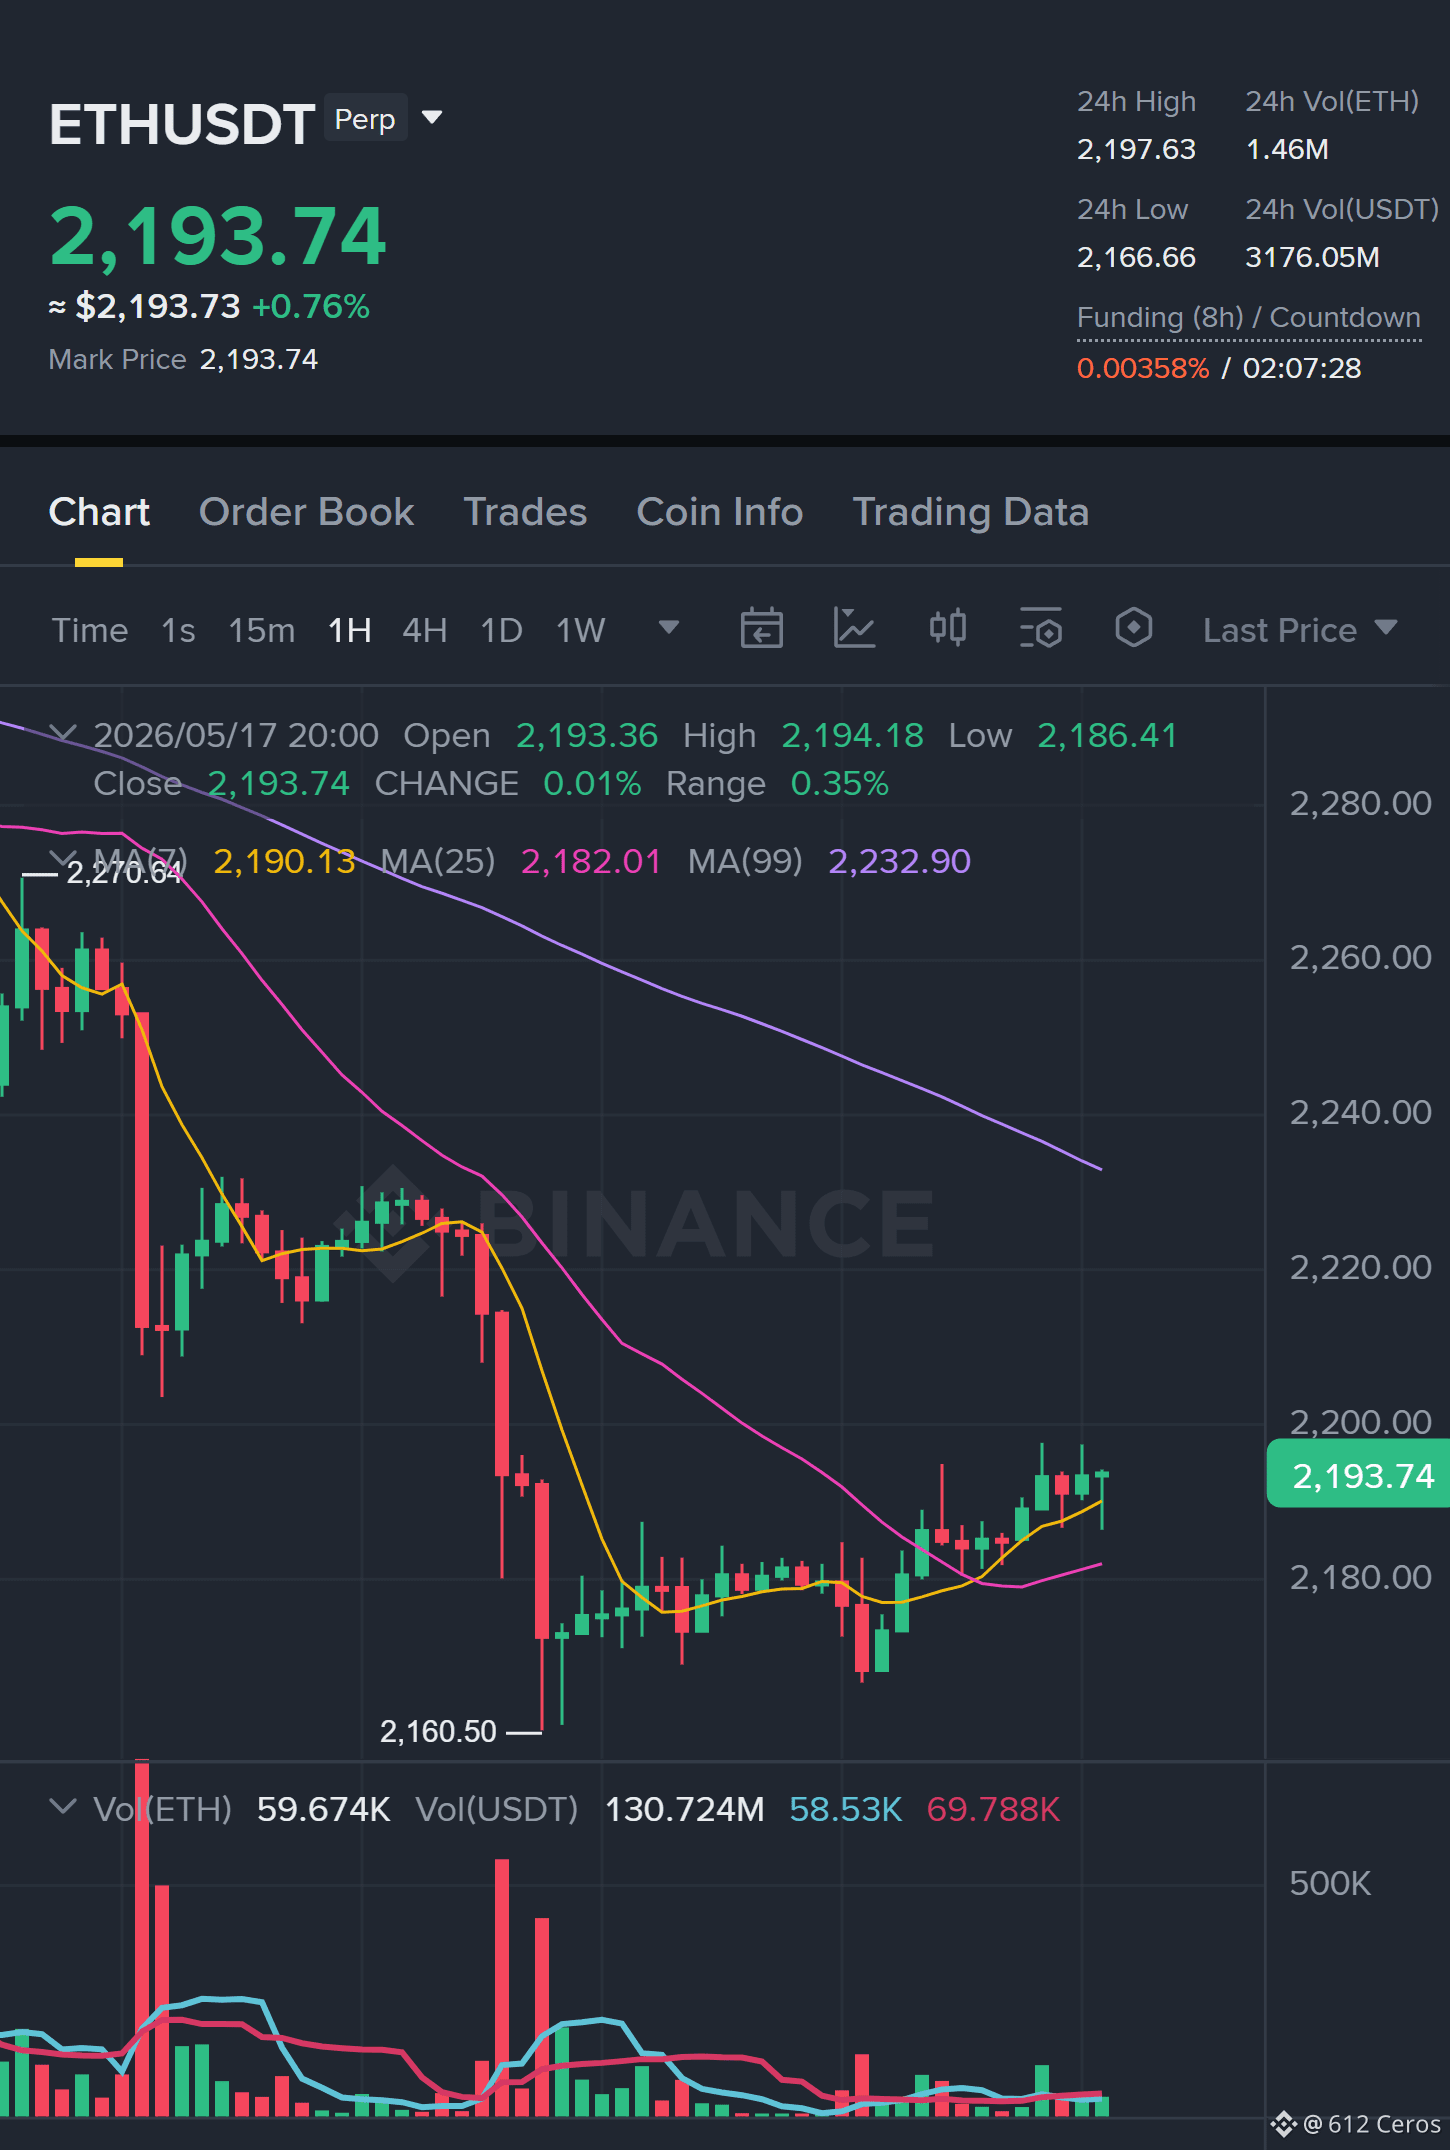Click the hexagon chart preferences icon
This screenshot has width=1450, height=2150.
pyautogui.click(x=1133, y=628)
